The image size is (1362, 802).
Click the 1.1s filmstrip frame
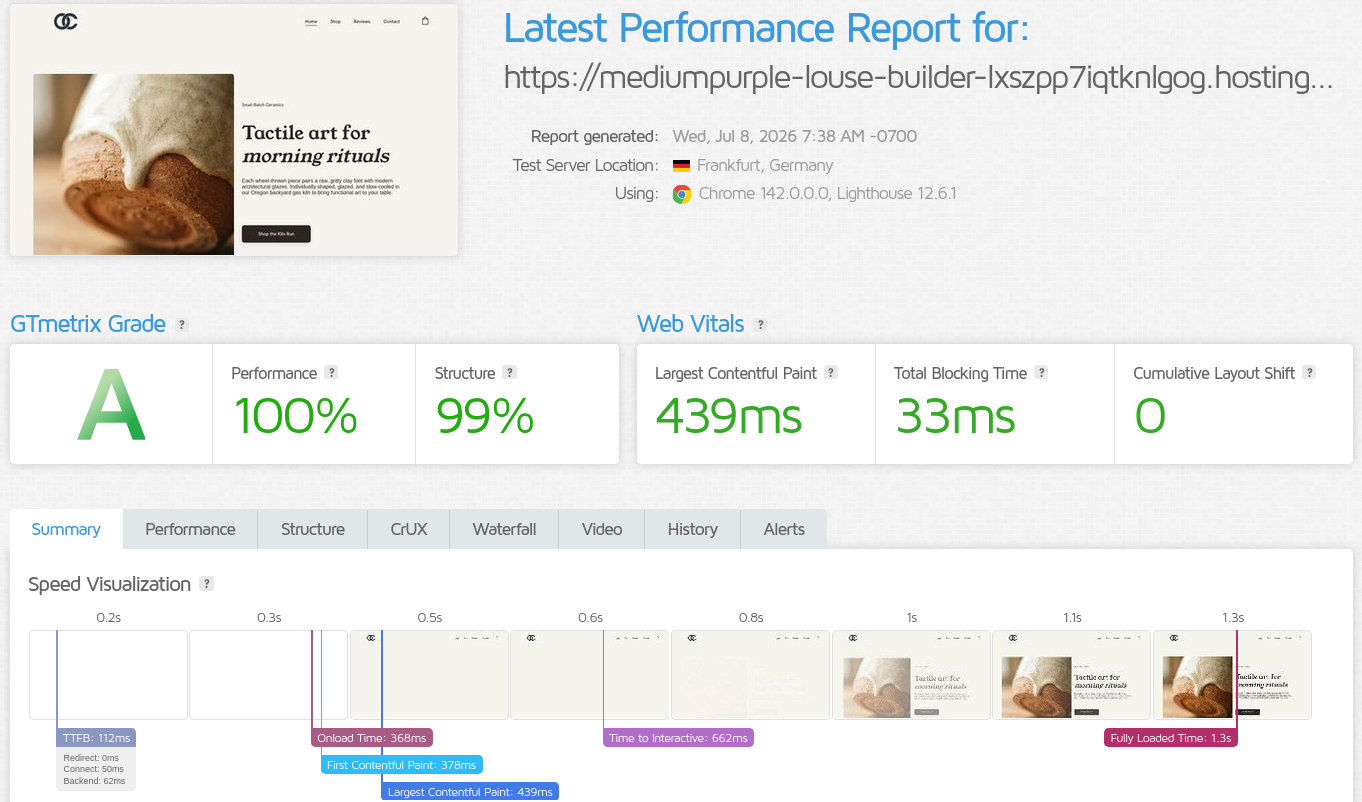click(1072, 675)
